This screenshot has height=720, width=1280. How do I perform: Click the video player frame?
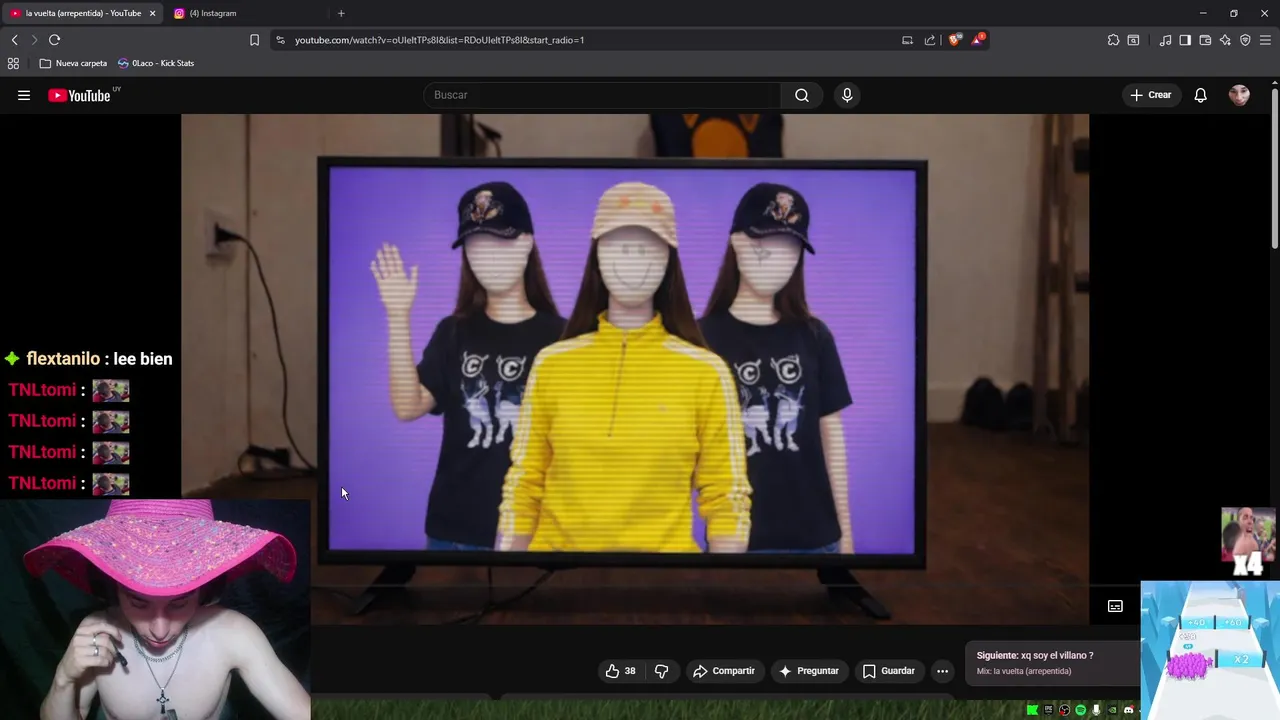tap(635, 369)
